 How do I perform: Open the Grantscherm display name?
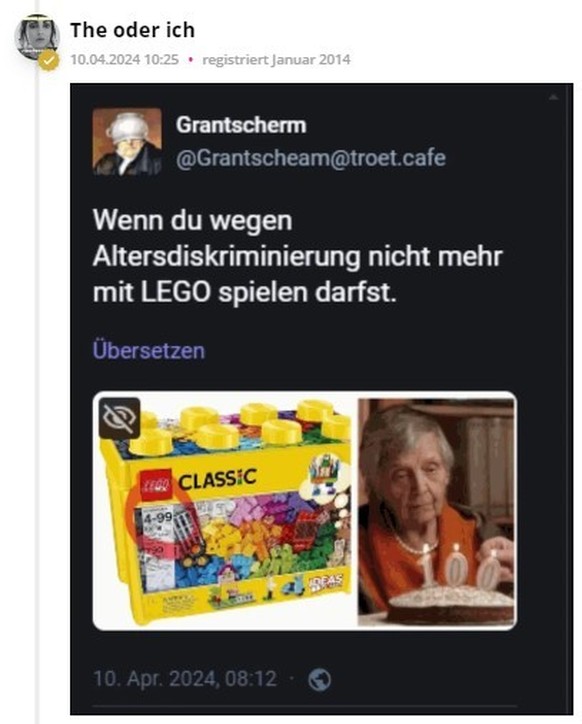click(x=241, y=125)
